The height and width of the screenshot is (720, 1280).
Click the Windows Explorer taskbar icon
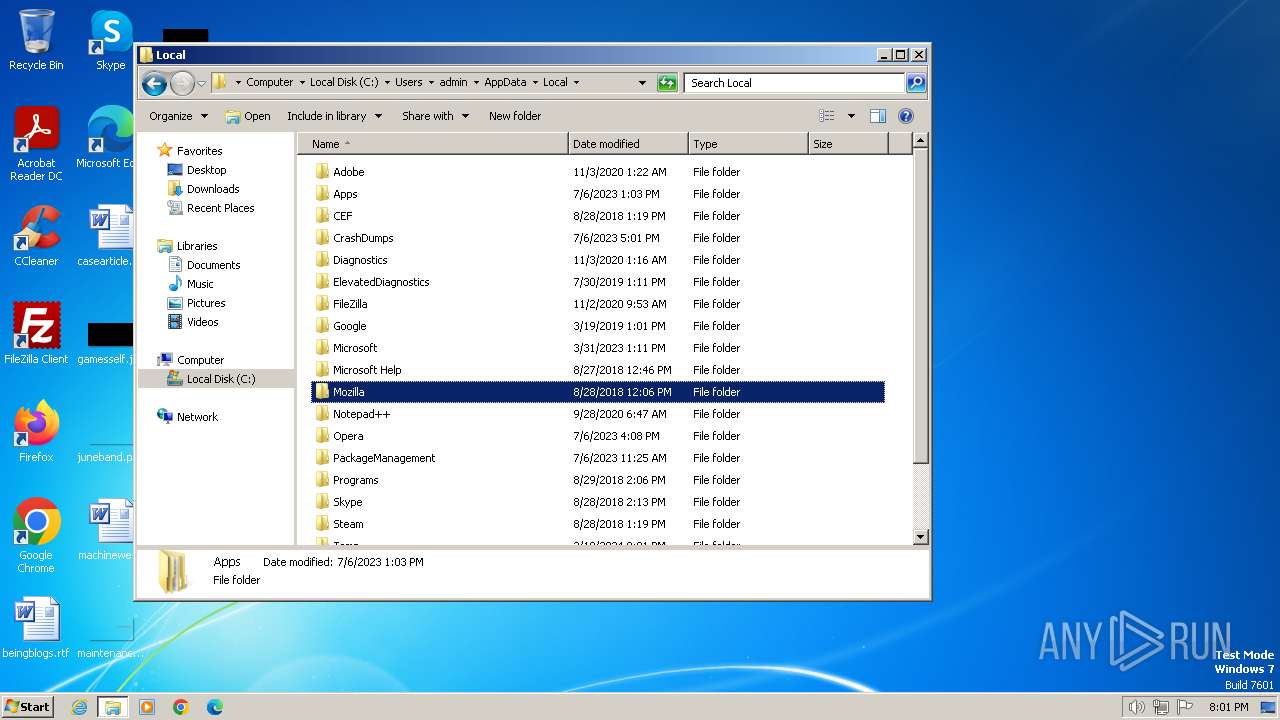click(112, 707)
